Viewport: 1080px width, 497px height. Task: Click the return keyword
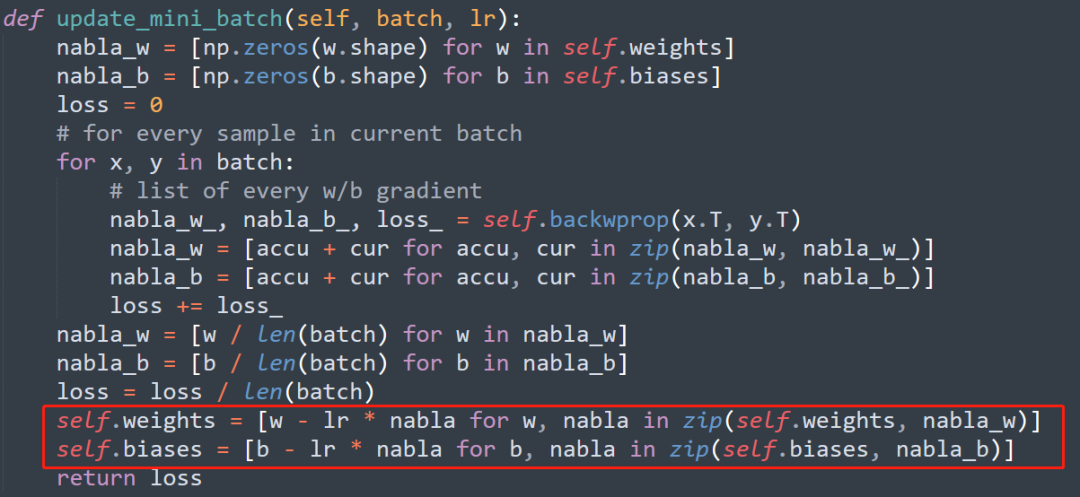pos(96,478)
